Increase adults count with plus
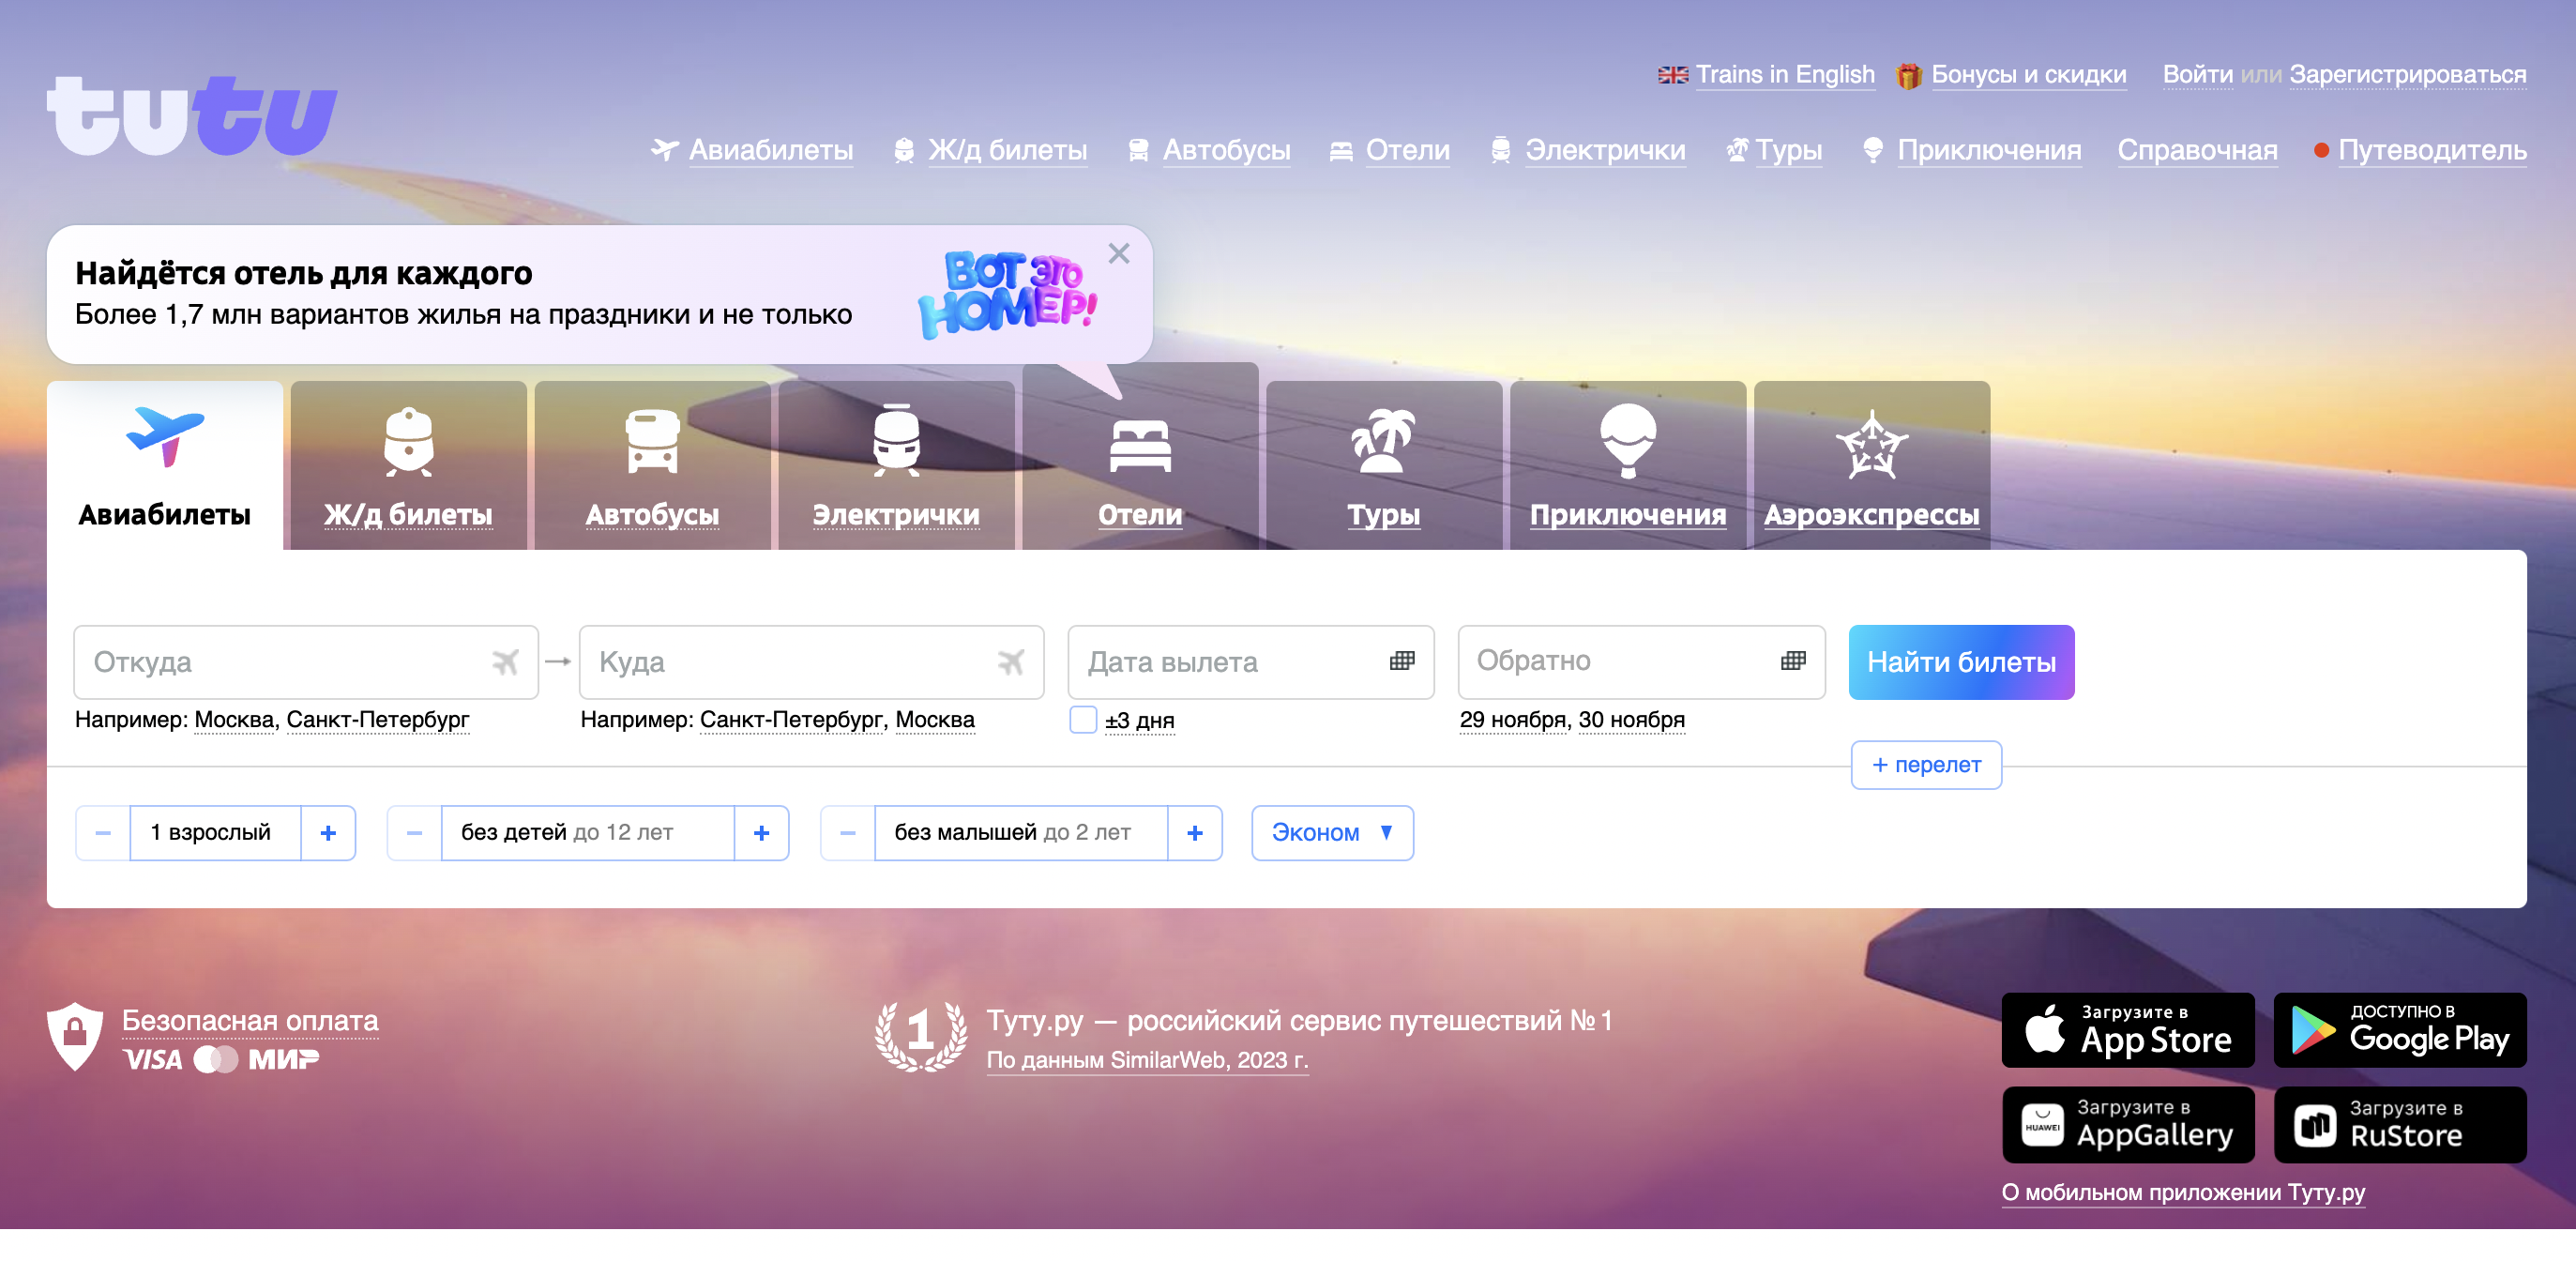 click(x=328, y=833)
